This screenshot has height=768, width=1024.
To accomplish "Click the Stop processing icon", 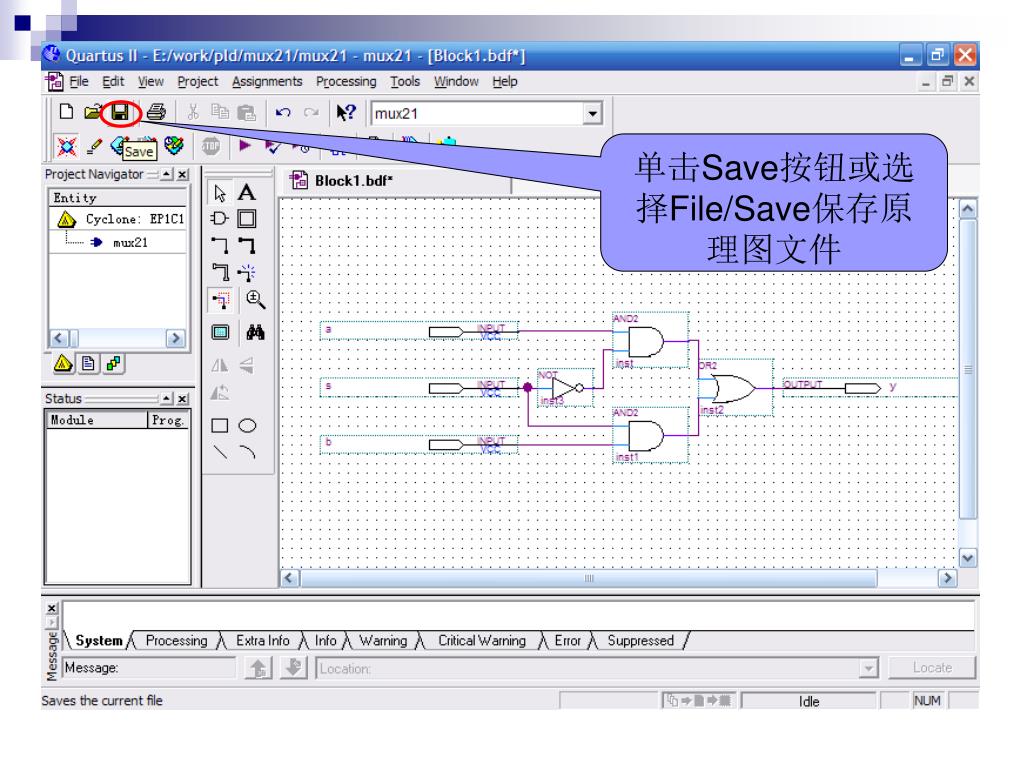I will (x=210, y=146).
